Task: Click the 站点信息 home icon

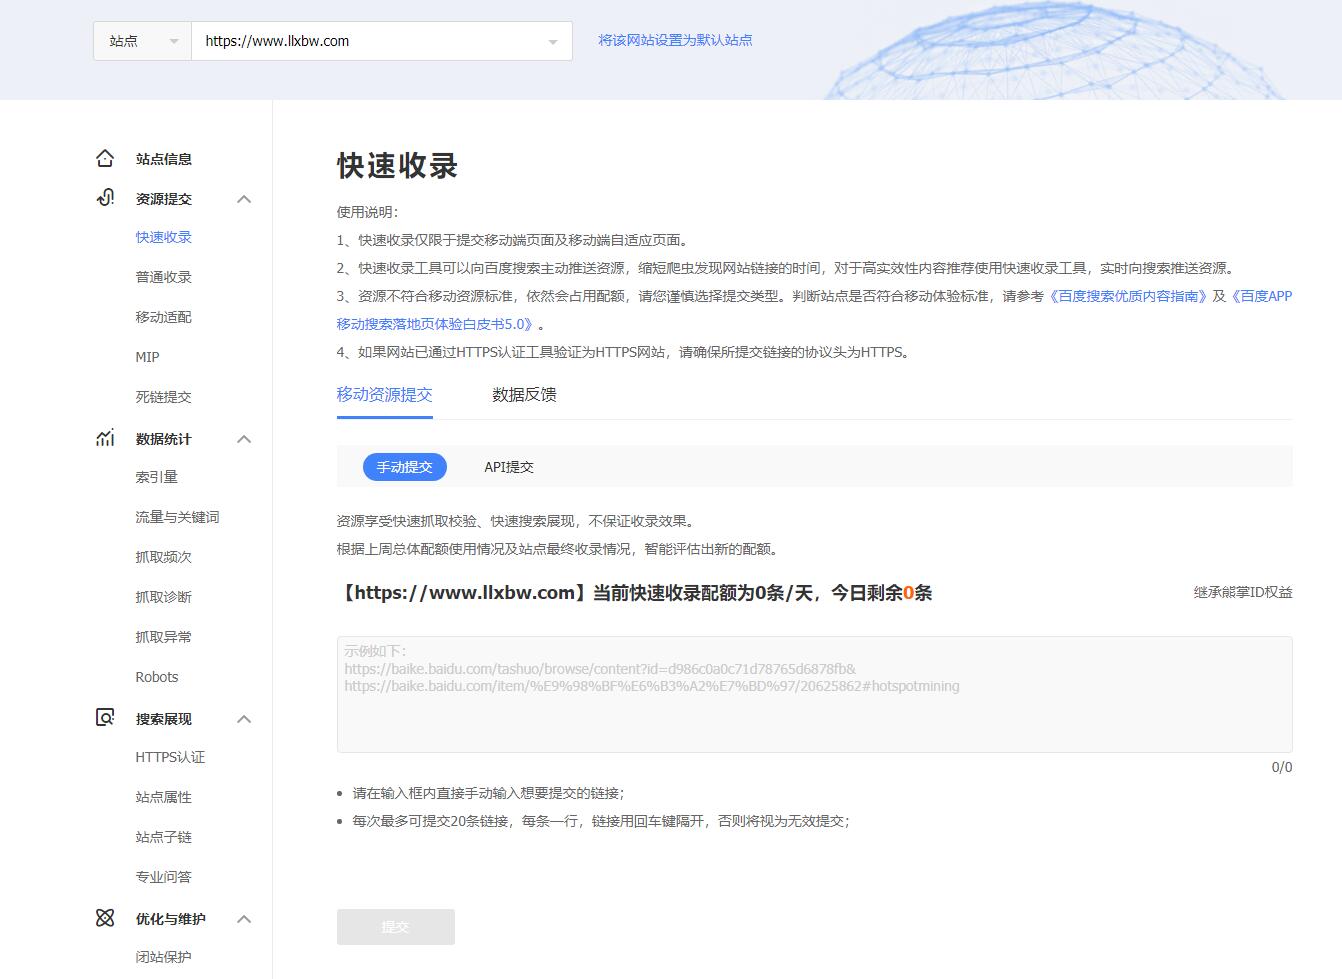Action: (105, 158)
